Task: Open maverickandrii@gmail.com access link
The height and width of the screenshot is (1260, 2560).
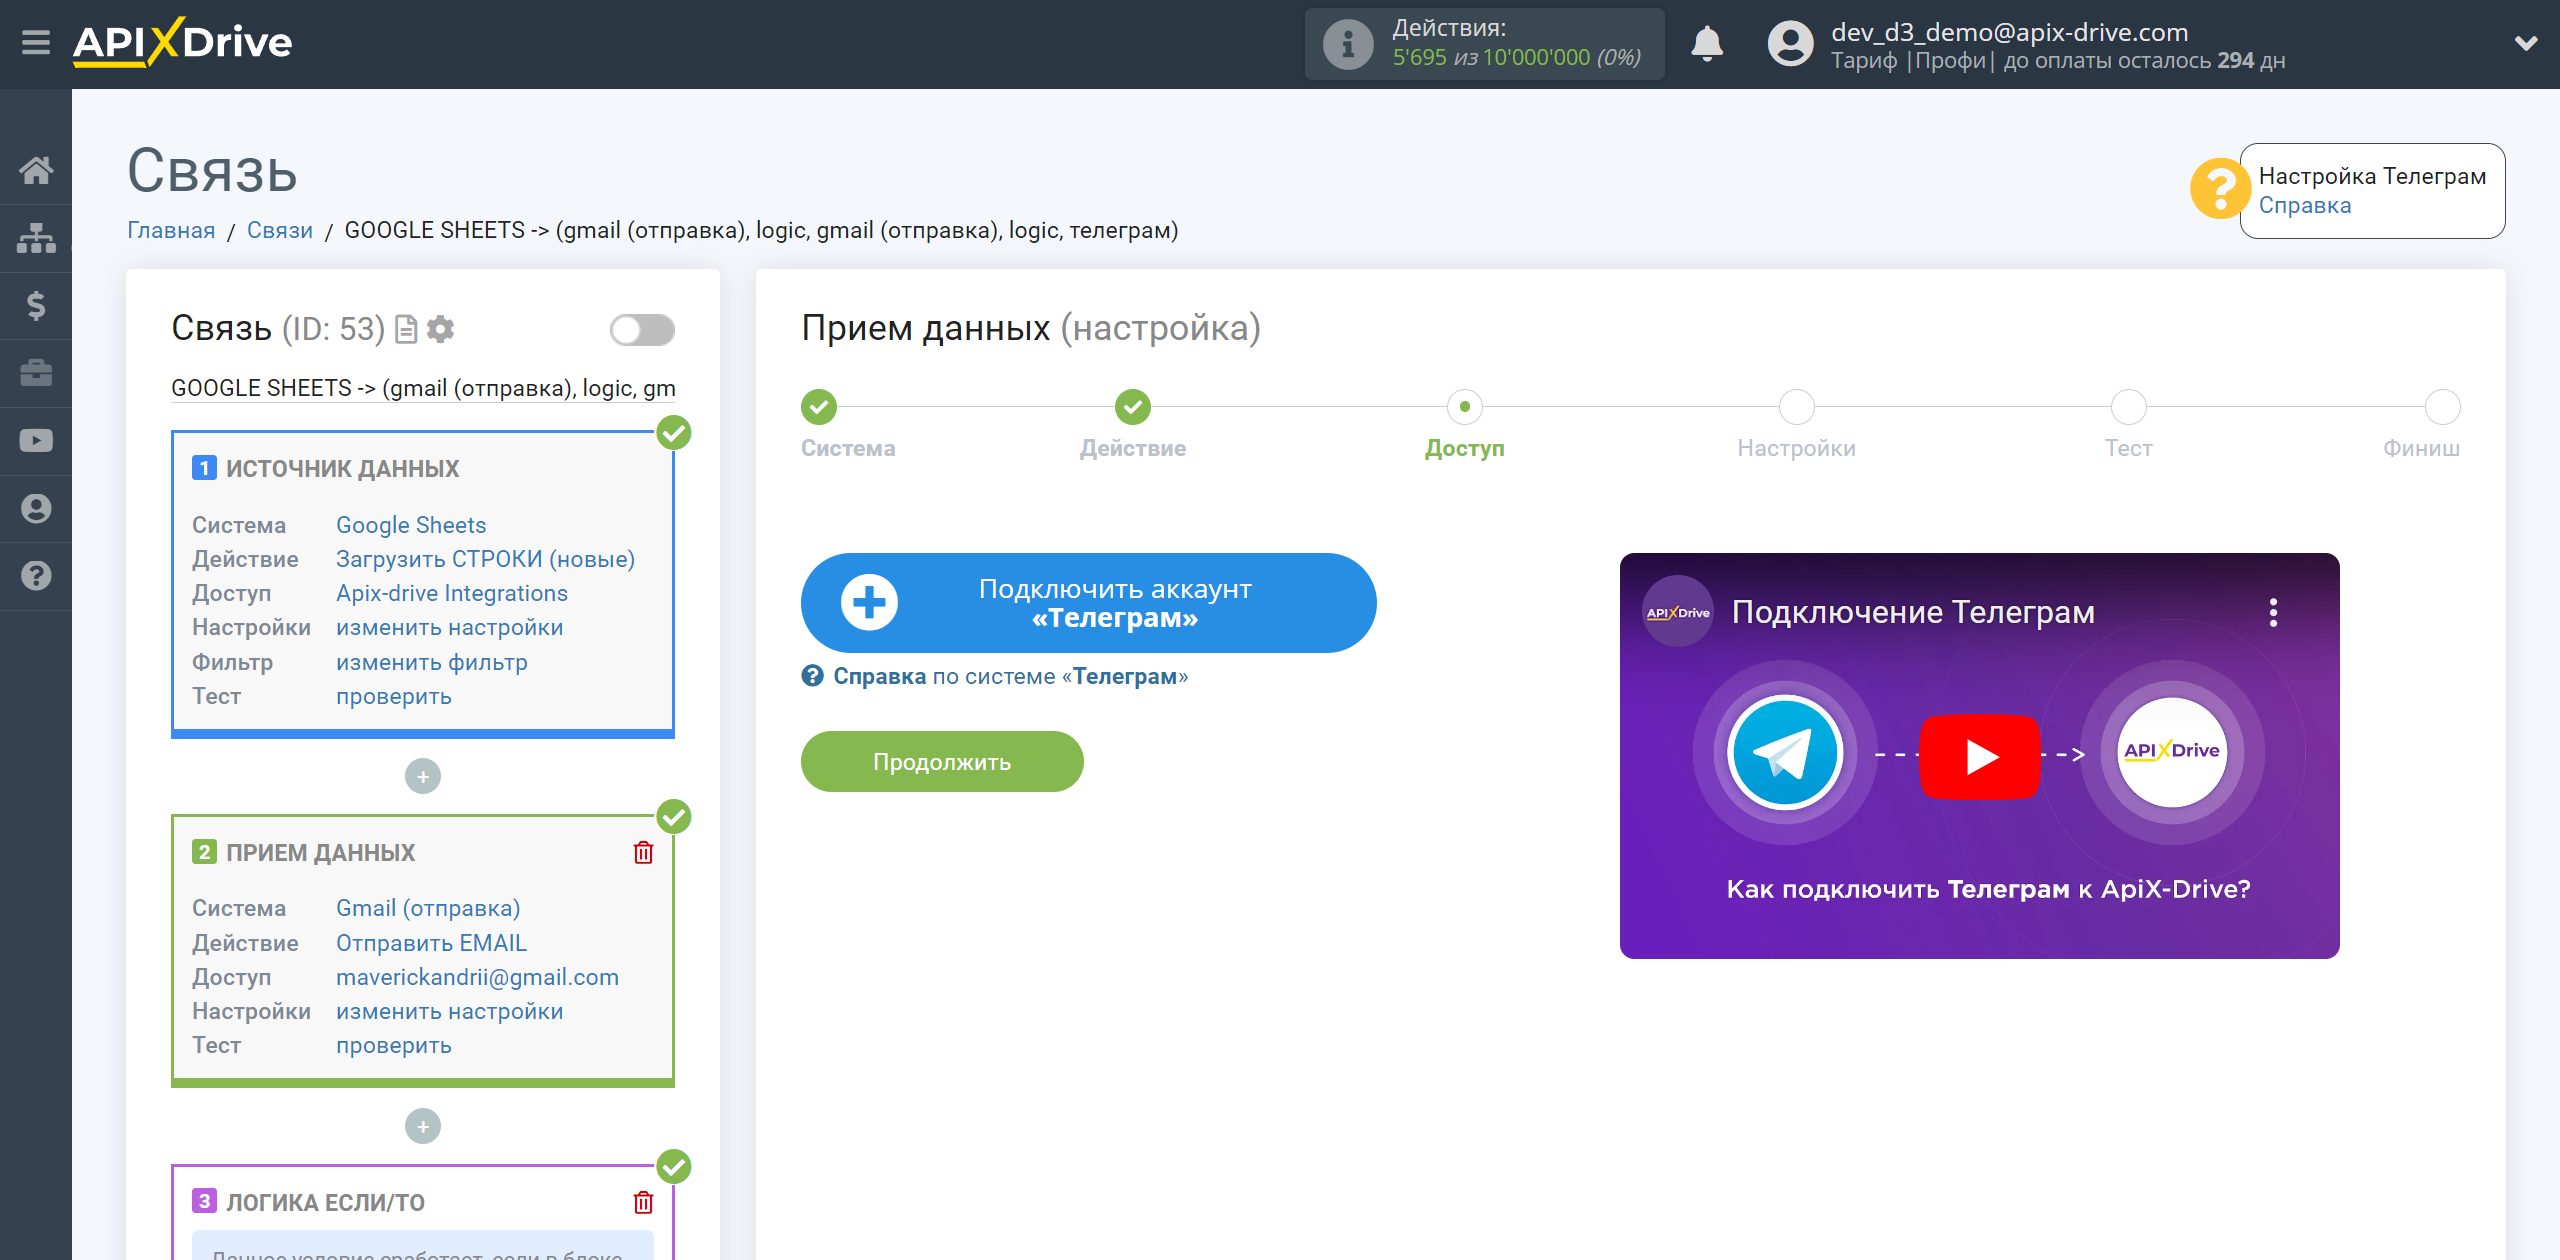Action: click(x=477, y=977)
